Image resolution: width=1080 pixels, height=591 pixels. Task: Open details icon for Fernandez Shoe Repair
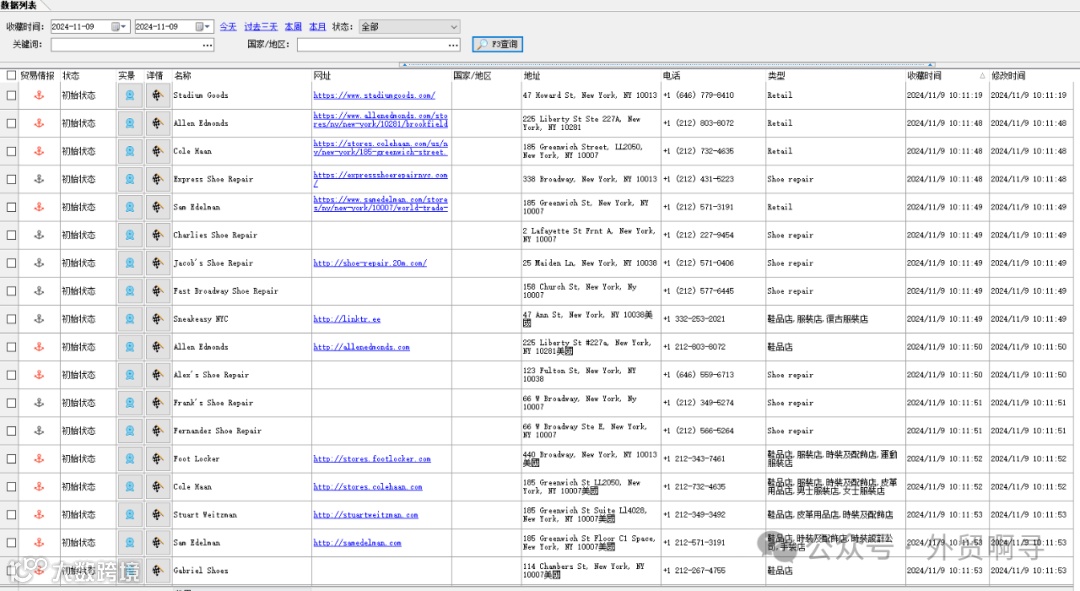158,431
